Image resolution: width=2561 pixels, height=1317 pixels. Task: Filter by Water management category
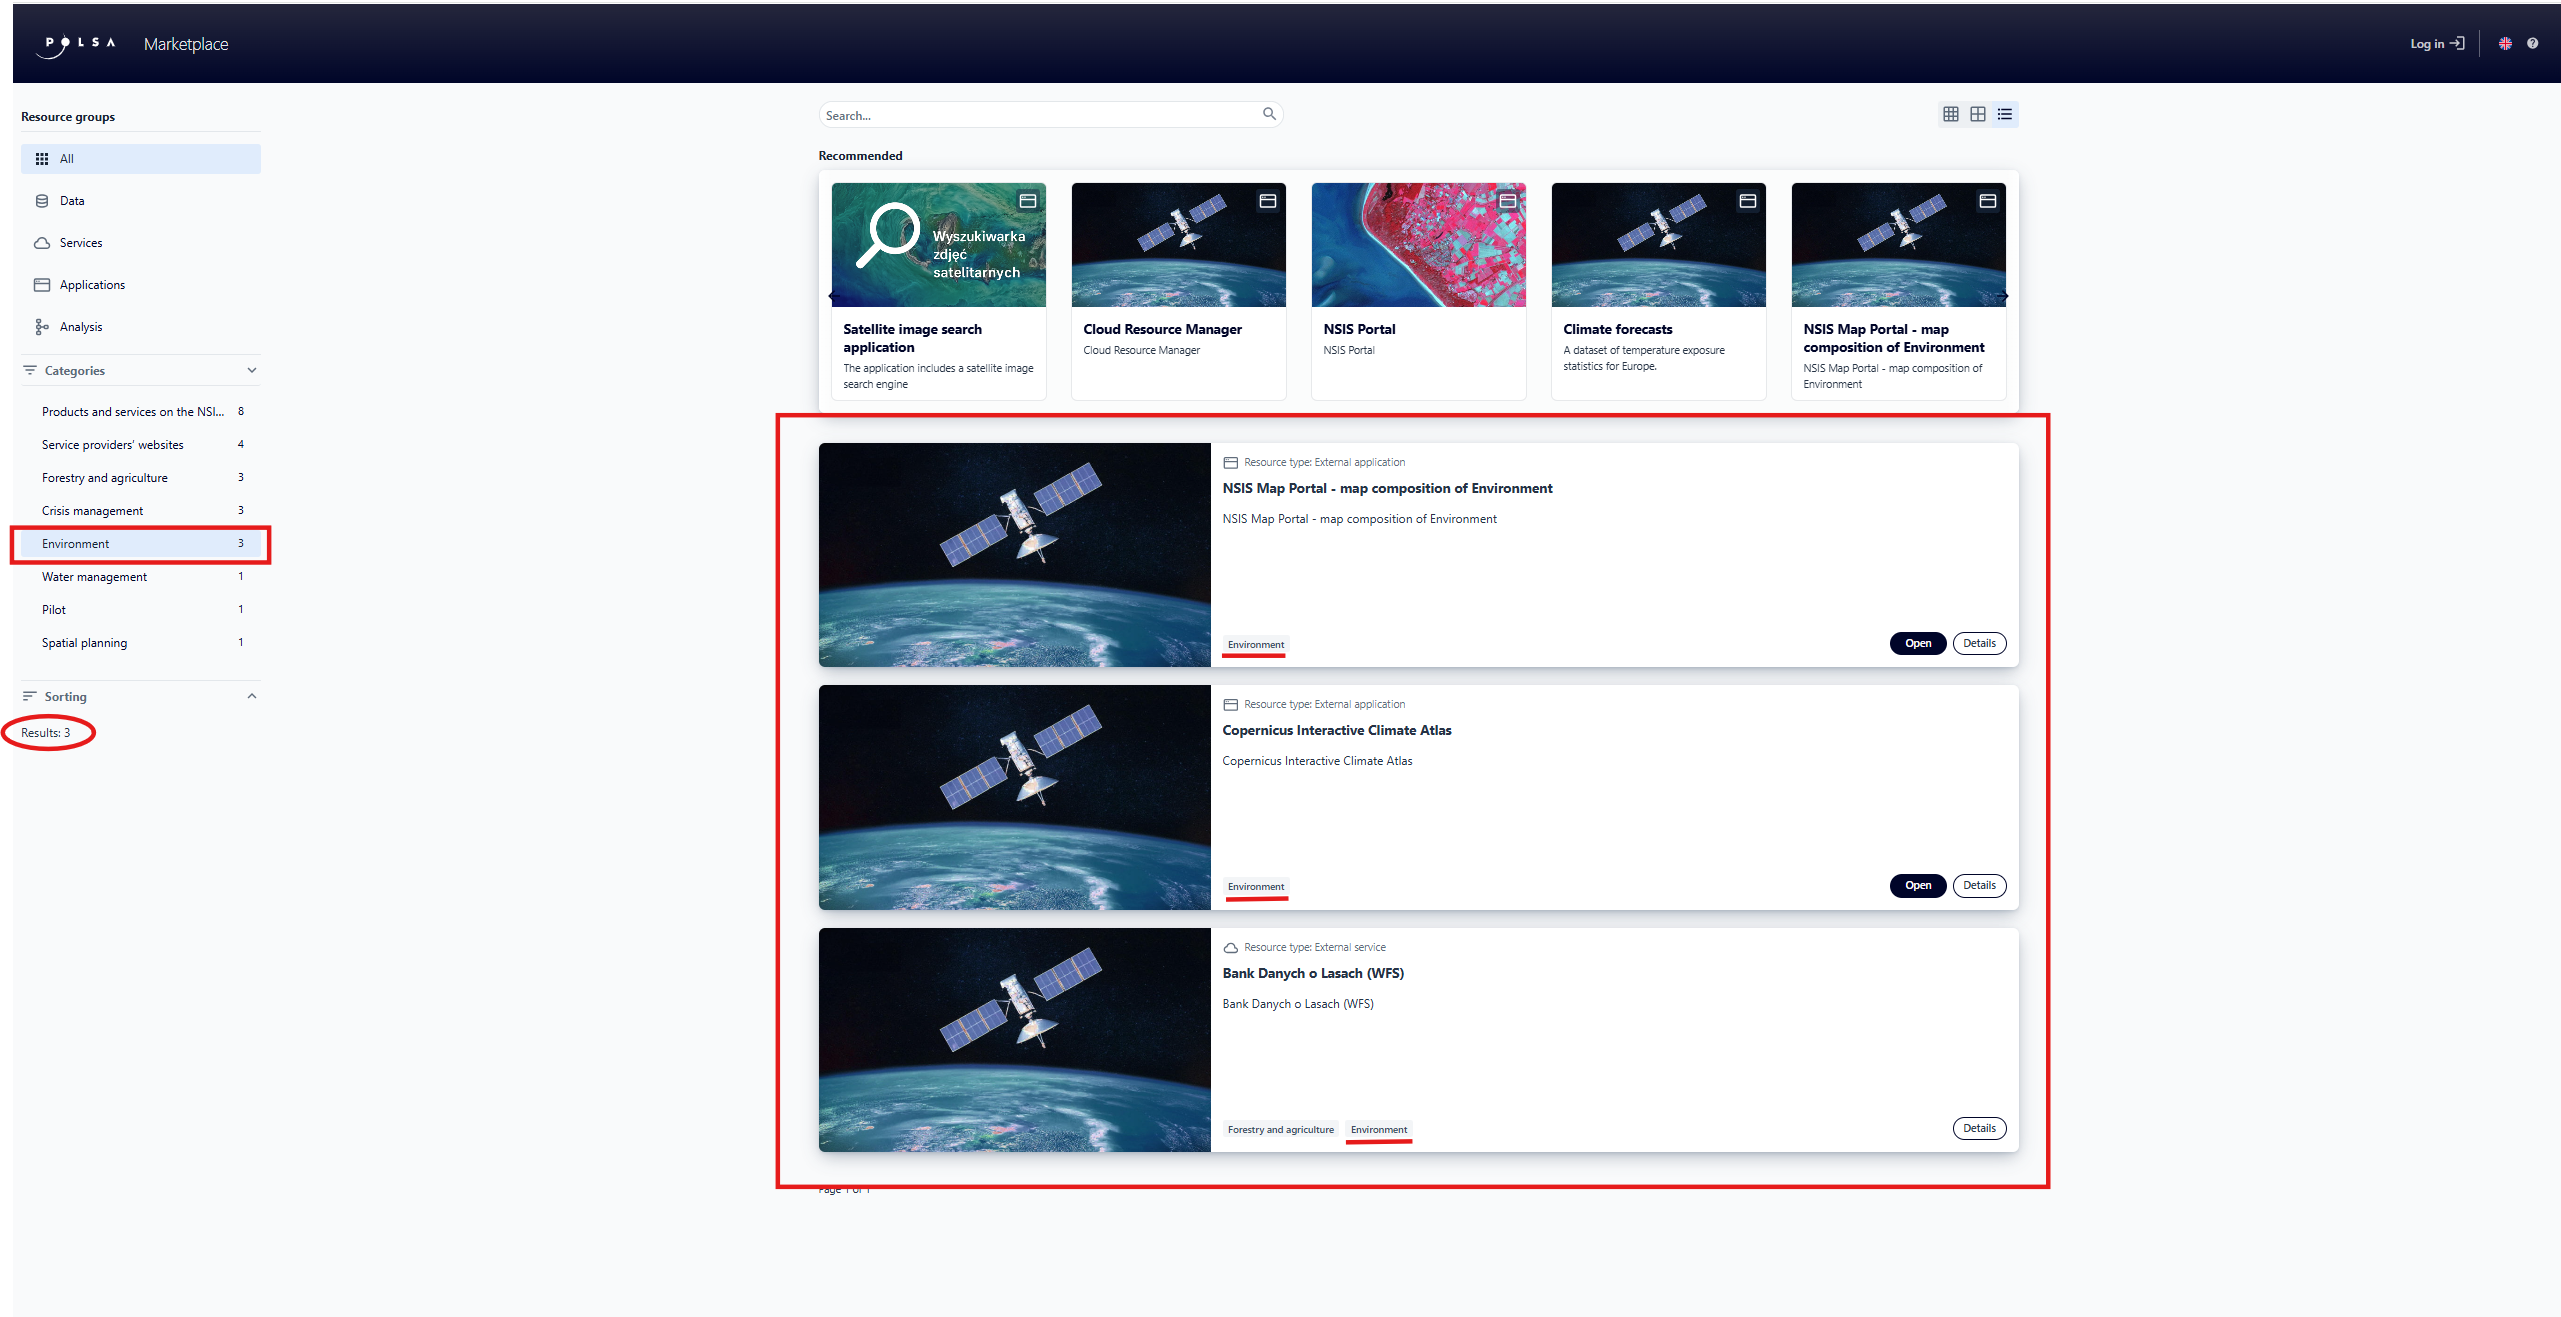pyautogui.click(x=141, y=577)
